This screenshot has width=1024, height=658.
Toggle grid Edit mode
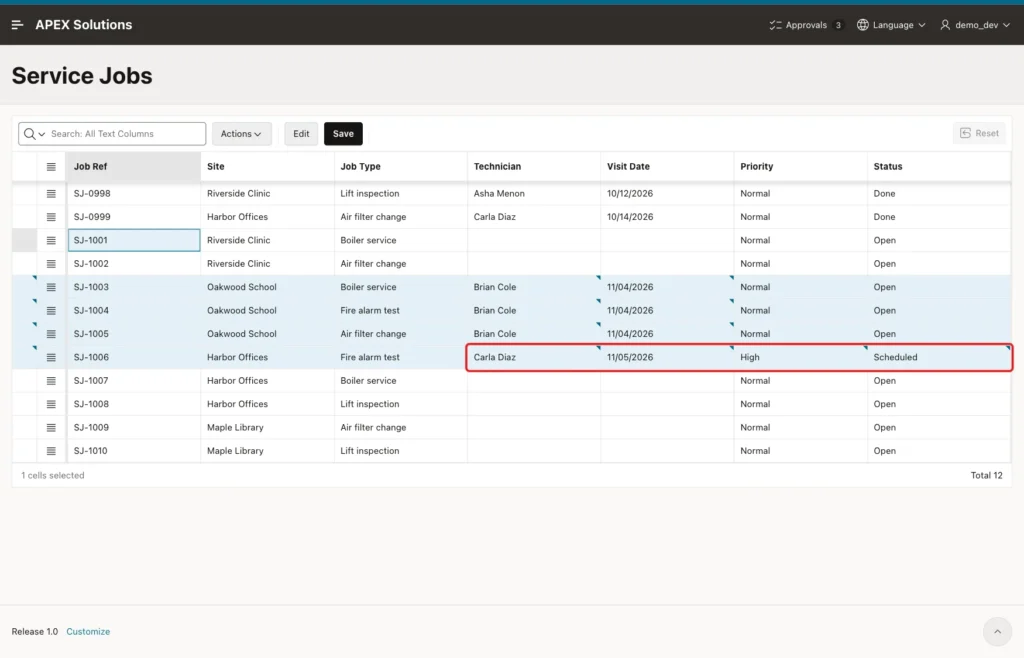tap(301, 134)
